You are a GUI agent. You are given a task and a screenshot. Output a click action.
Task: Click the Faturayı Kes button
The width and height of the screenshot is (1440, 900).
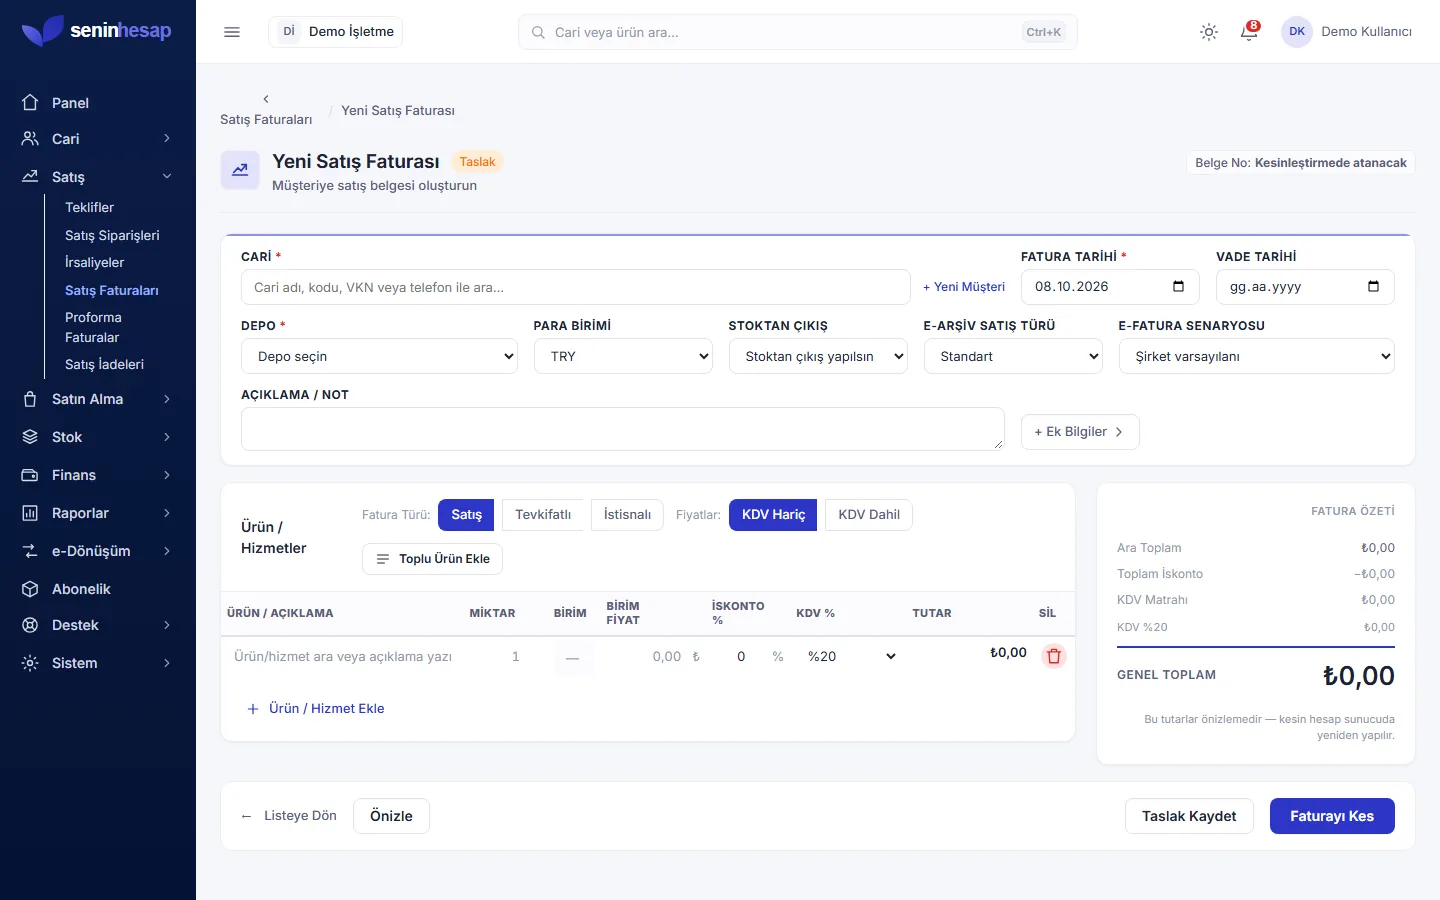tap(1332, 816)
